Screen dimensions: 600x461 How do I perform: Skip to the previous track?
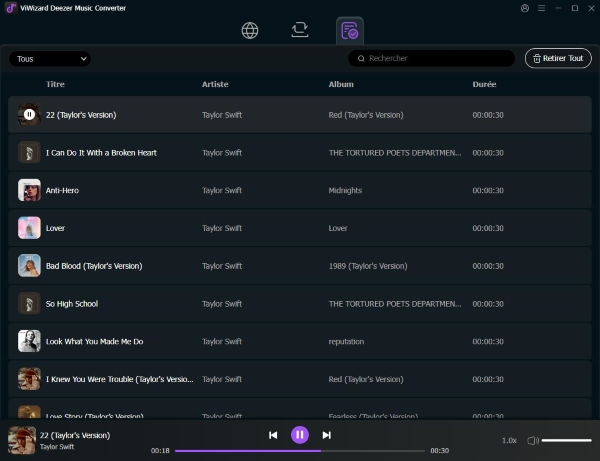click(x=273, y=435)
